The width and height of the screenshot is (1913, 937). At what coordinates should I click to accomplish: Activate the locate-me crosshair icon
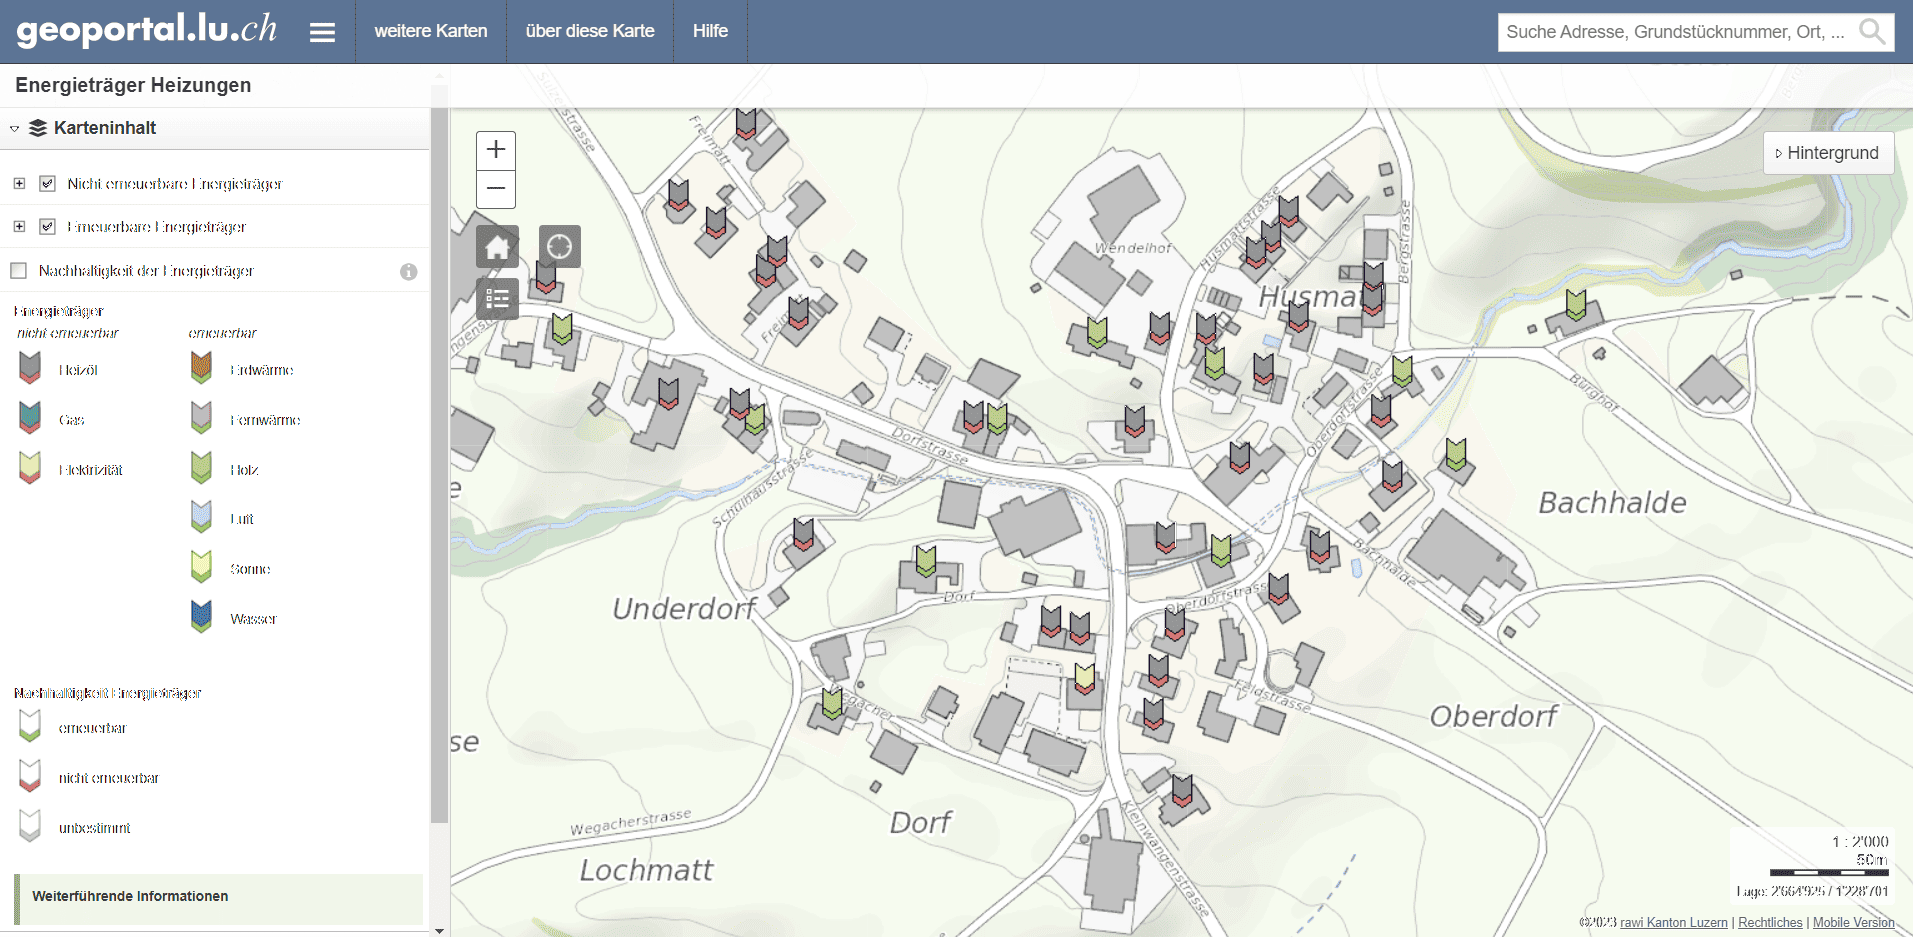point(560,246)
